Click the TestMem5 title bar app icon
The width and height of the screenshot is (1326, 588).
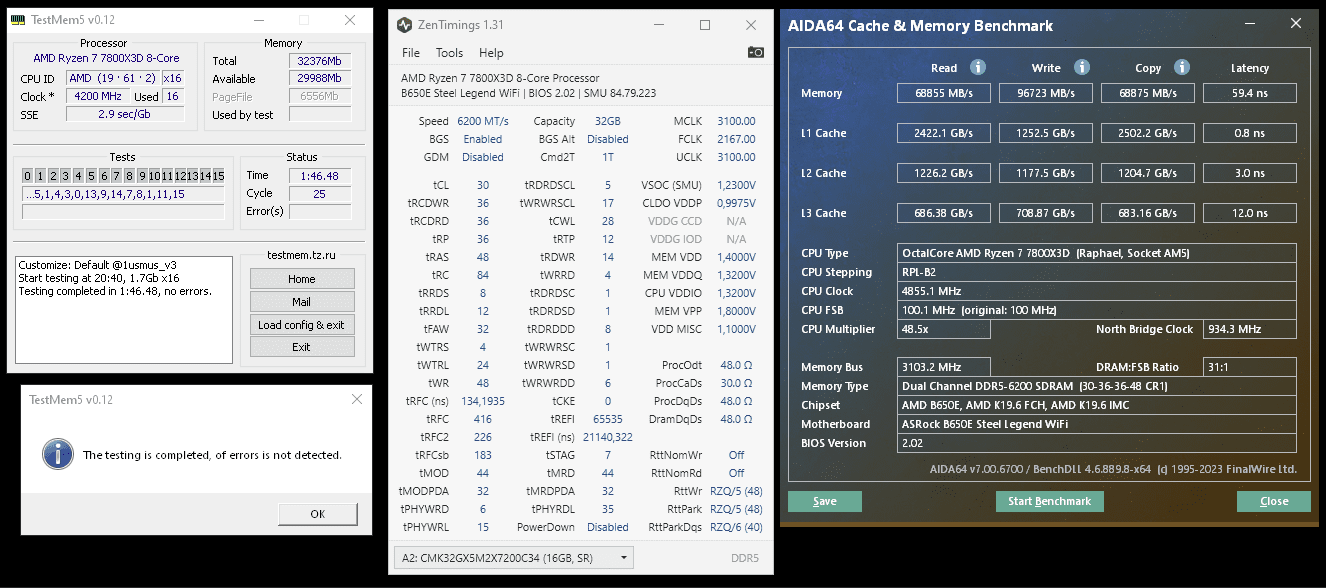pyautogui.click(x=18, y=20)
